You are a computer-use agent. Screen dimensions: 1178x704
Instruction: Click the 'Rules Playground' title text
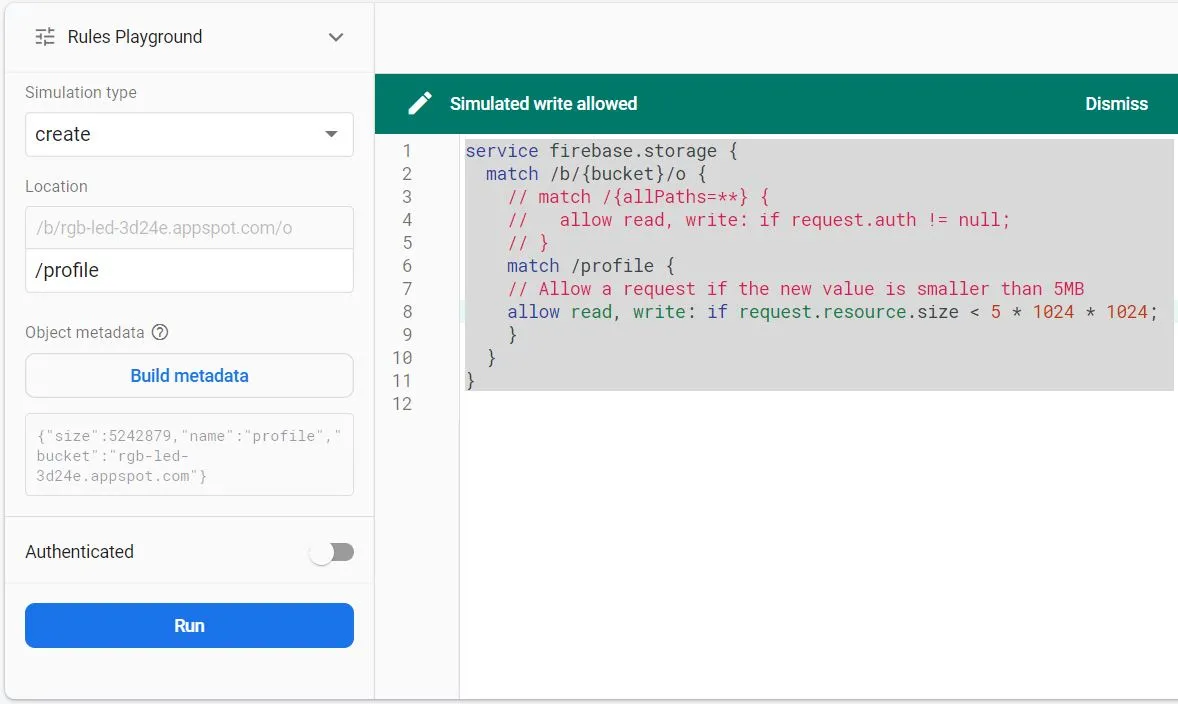(134, 37)
